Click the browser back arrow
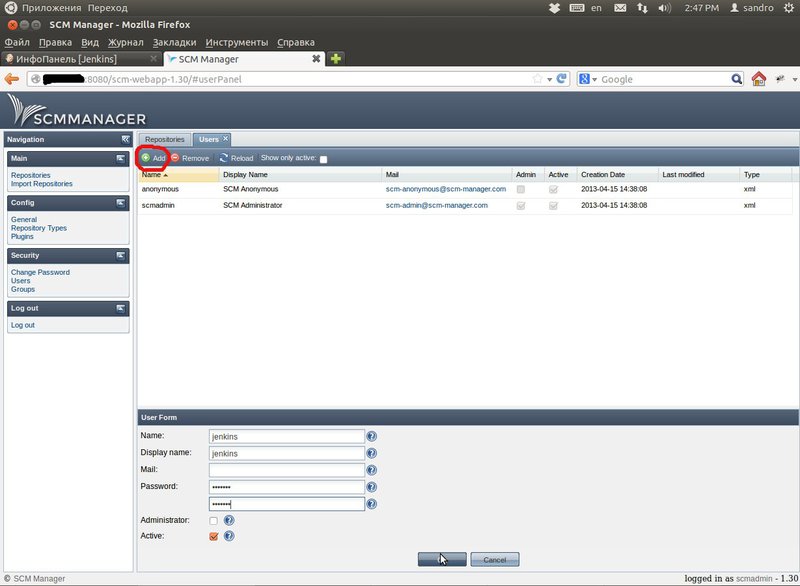This screenshot has height=586, width=800. [x=12, y=79]
